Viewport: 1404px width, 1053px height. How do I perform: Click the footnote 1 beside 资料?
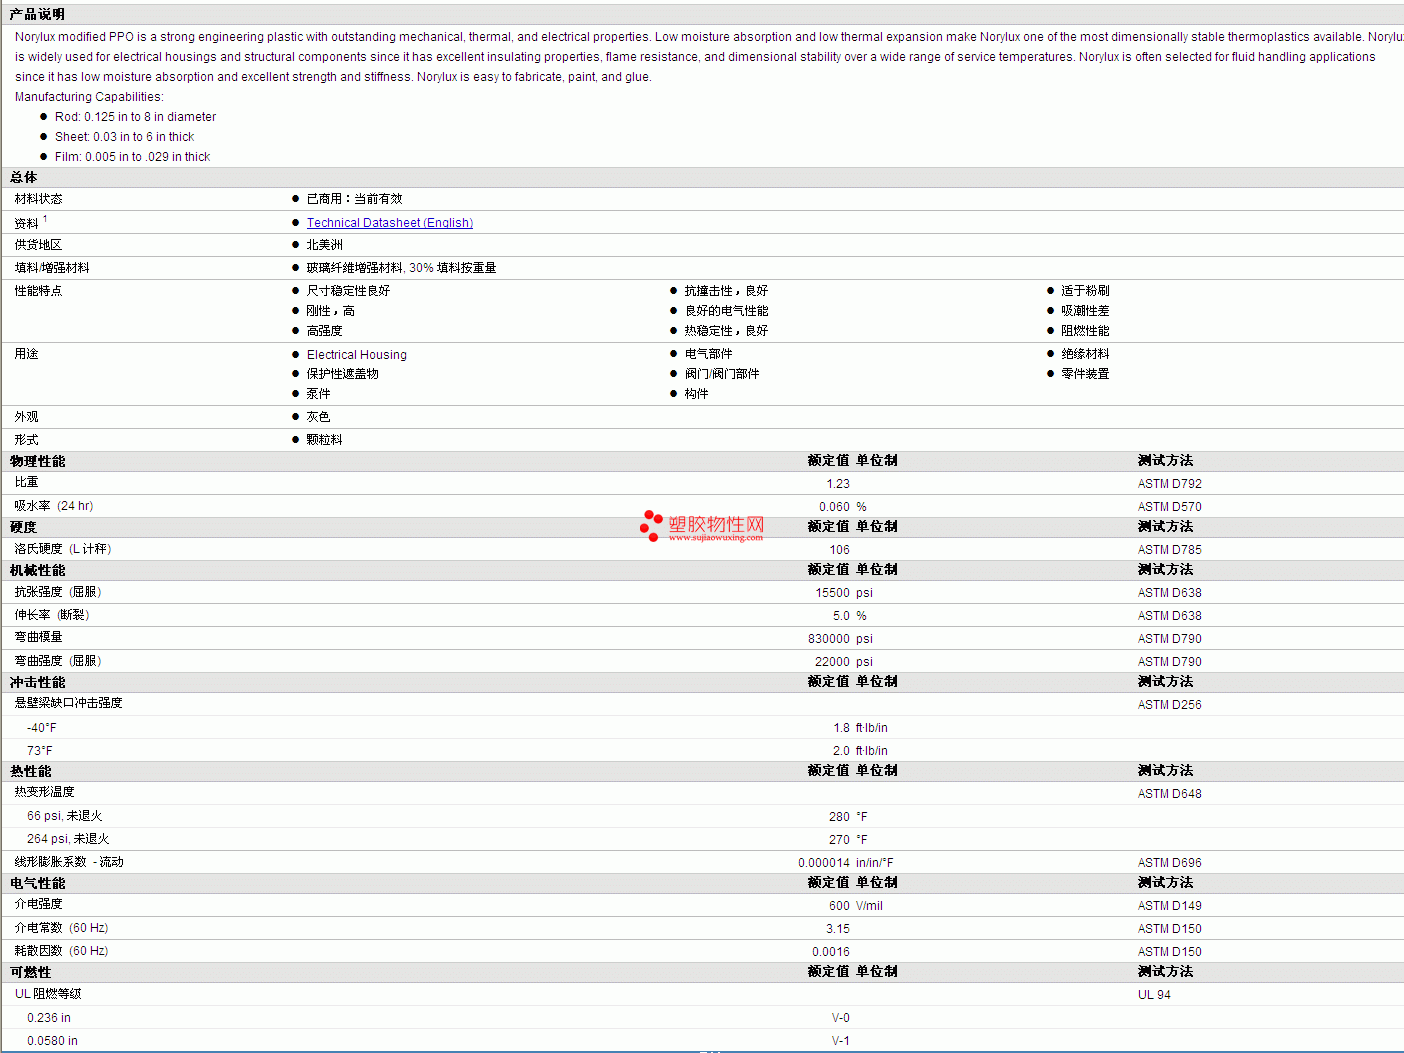[45, 219]
